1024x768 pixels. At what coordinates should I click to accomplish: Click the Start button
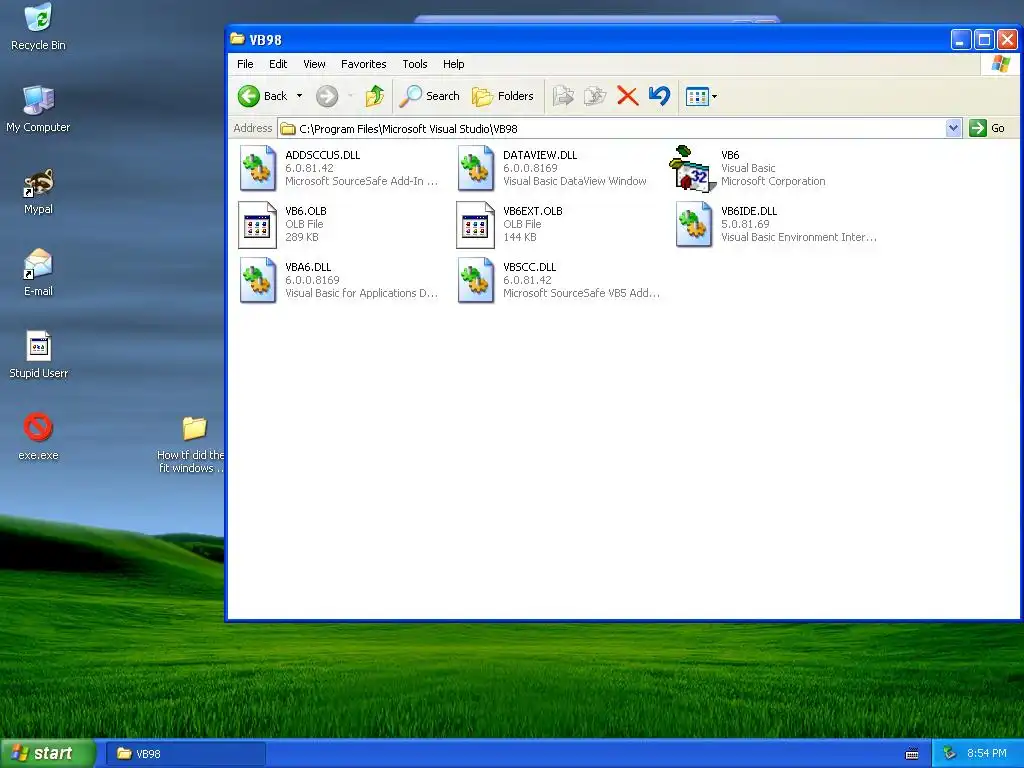[47, 753]
